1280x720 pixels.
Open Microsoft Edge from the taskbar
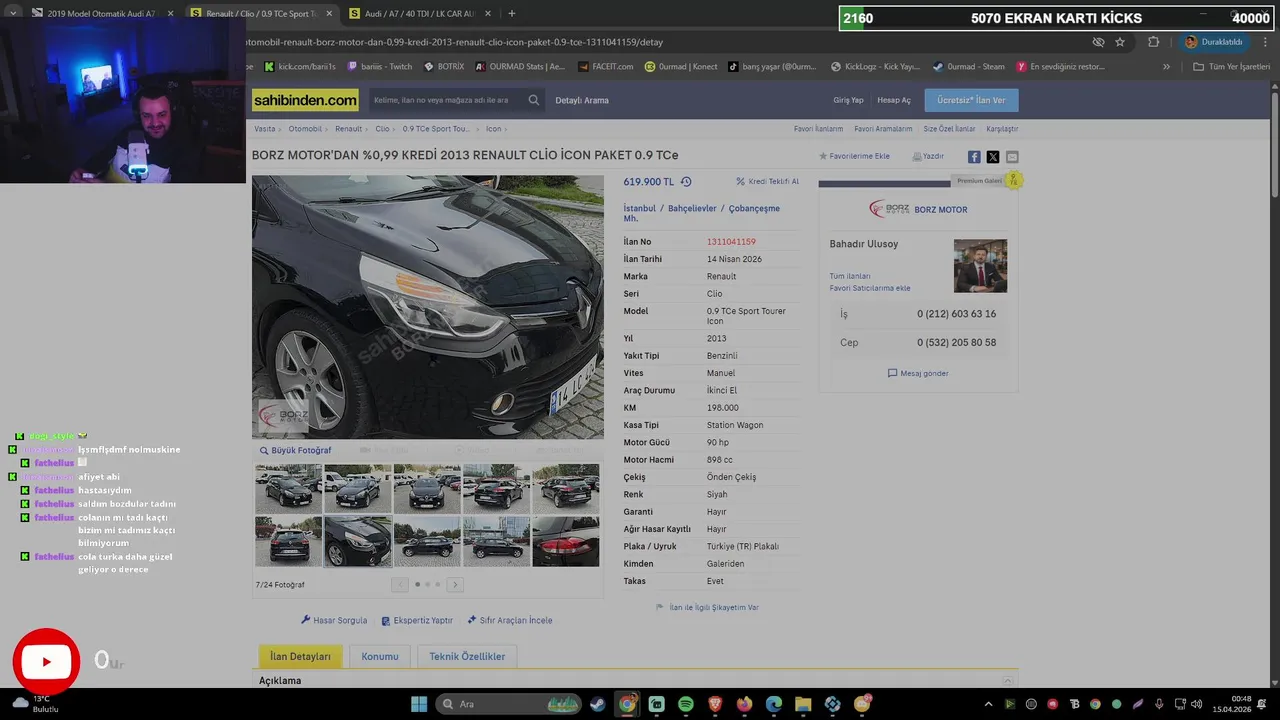[774, 704]
